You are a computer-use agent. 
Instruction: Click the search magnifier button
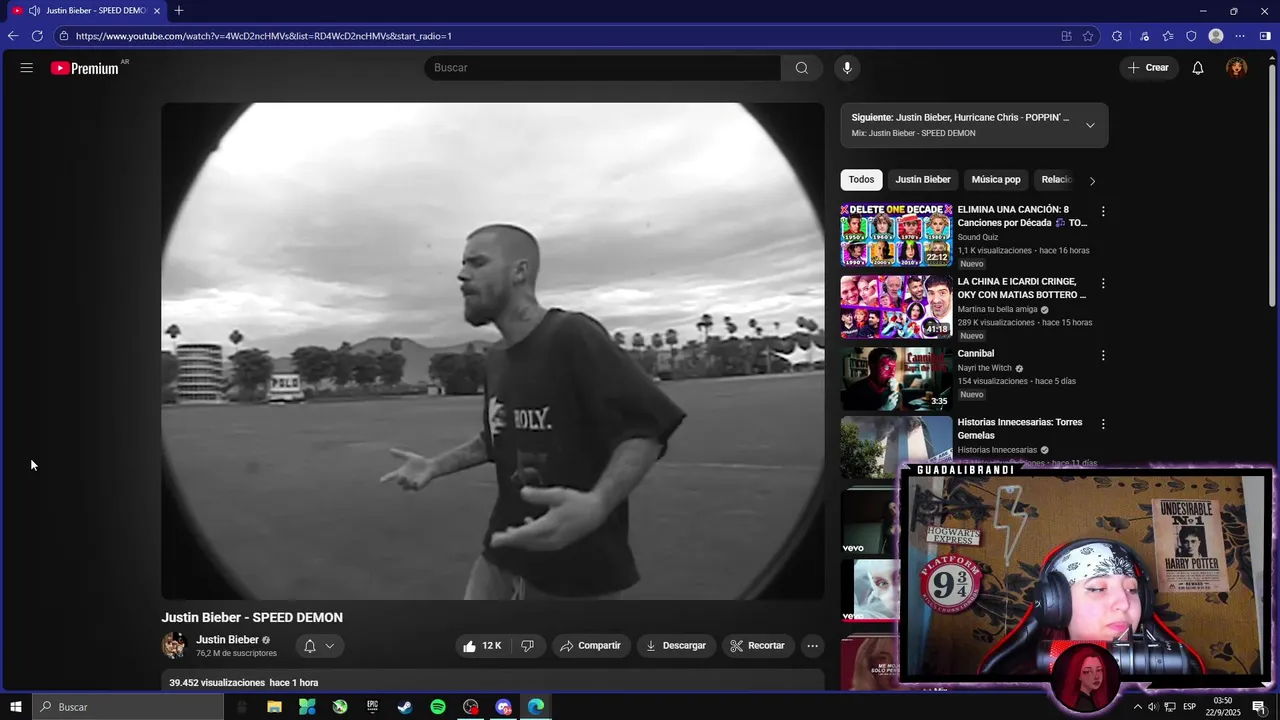802,68
